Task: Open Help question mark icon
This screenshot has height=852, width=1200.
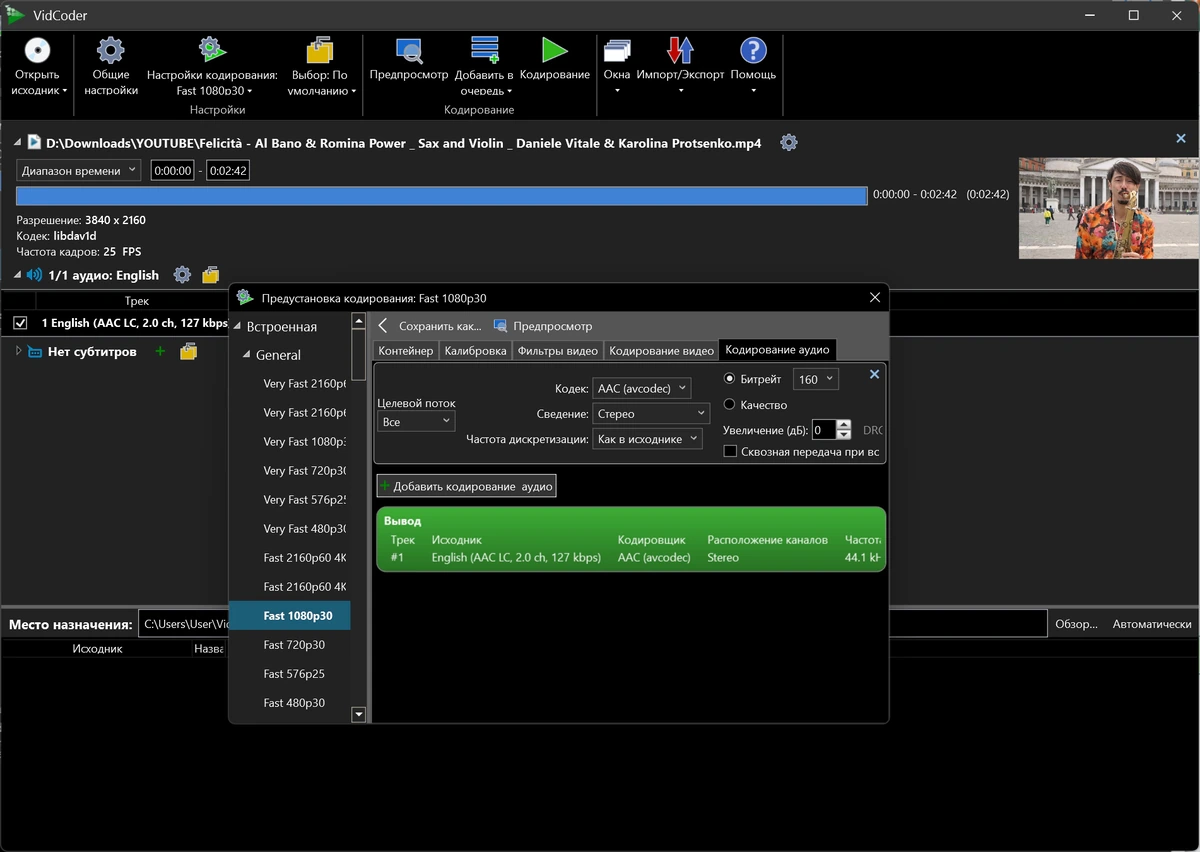Action: coord(753,50)
